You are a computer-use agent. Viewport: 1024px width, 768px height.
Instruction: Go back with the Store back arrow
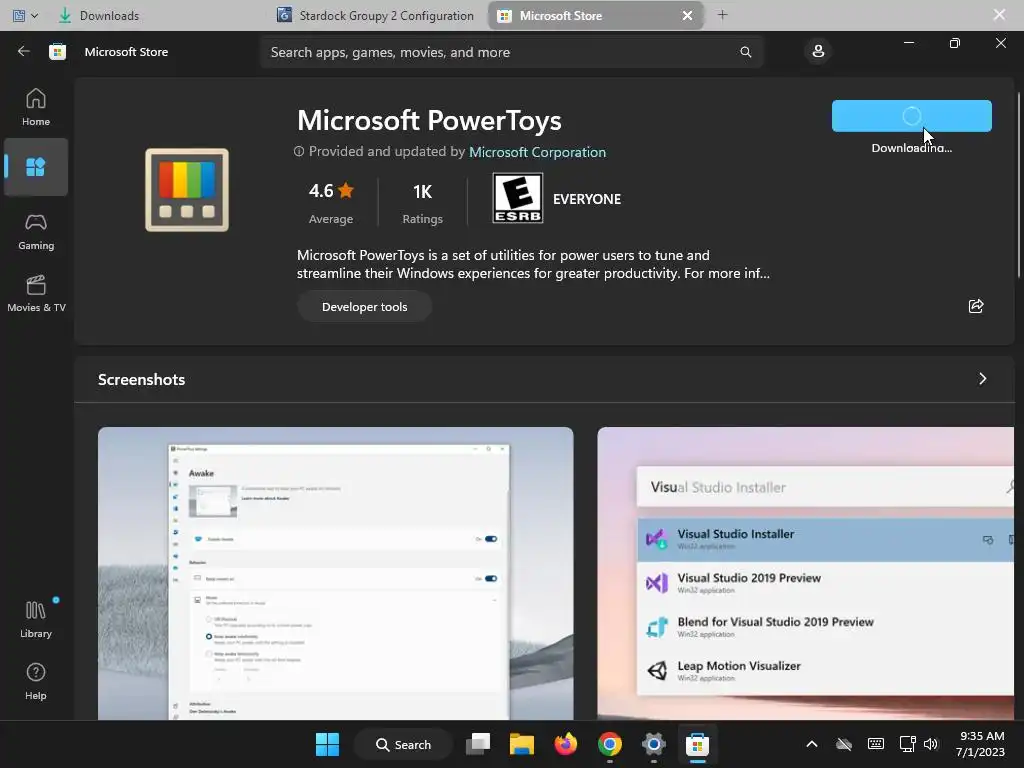tap(24, 52)
